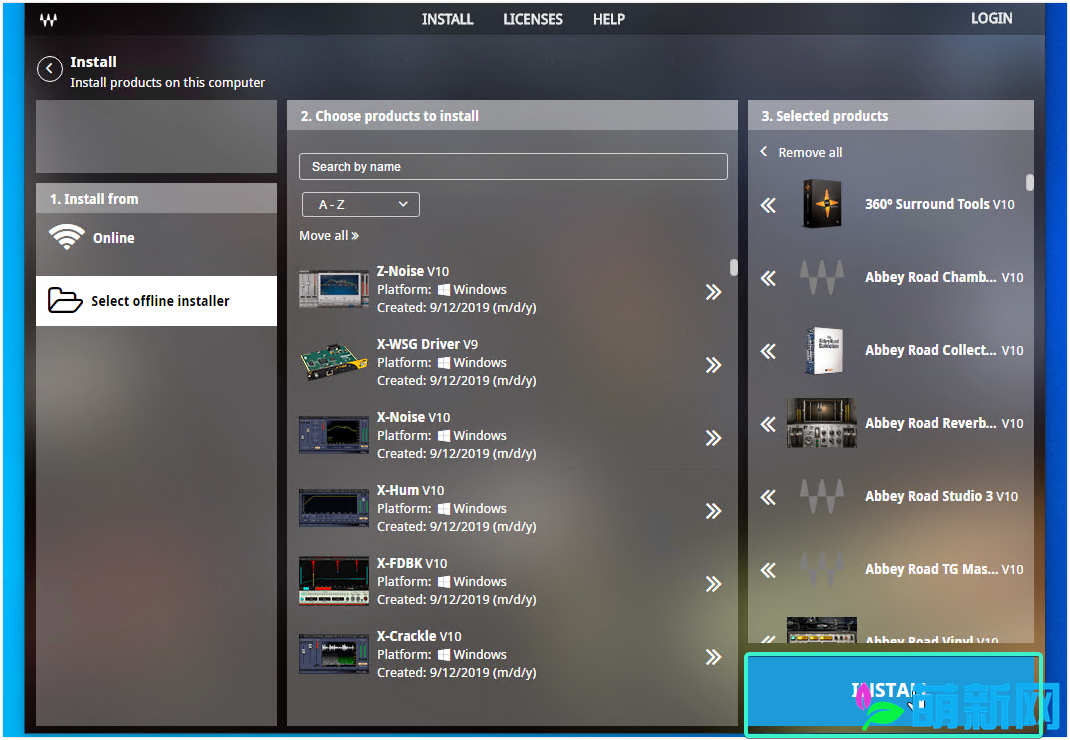This screenshot has height=740, width=1070.
Task: Select the X-Crackle V10 product title
Action: [x=419, y=636]
